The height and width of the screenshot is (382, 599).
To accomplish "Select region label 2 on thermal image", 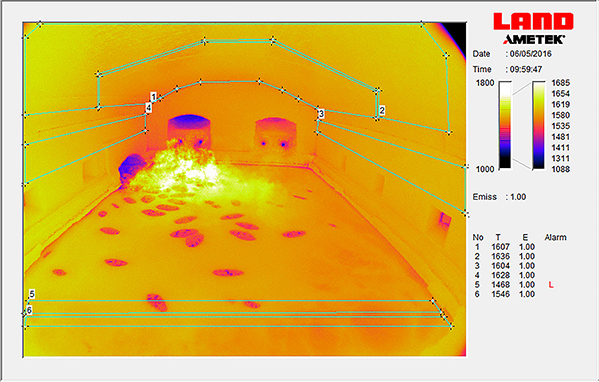I will click(x=382, y=110).
